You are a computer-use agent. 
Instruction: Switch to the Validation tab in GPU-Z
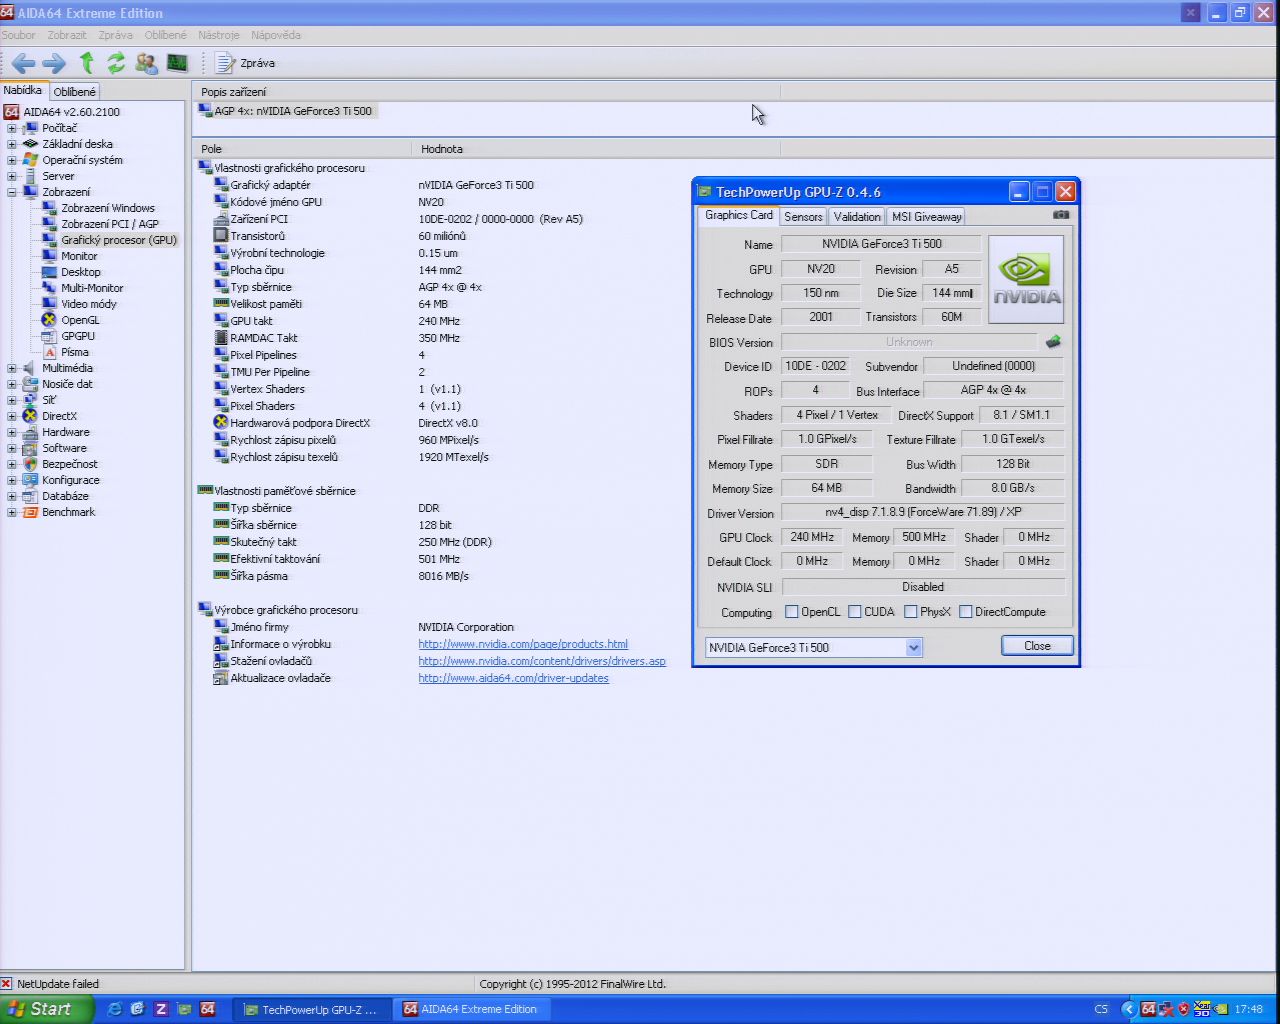click(x=857, y=216)
